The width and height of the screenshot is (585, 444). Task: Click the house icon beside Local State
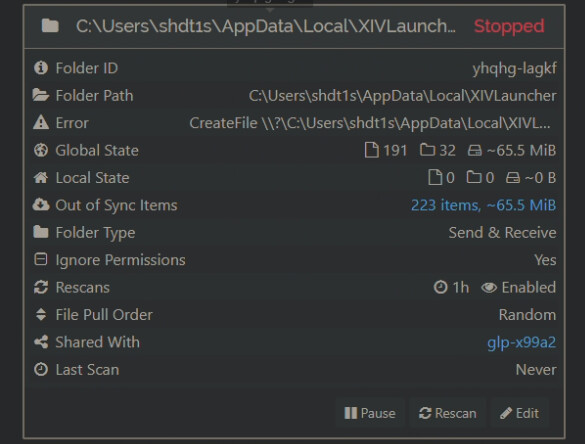click(x=41, y=178)
